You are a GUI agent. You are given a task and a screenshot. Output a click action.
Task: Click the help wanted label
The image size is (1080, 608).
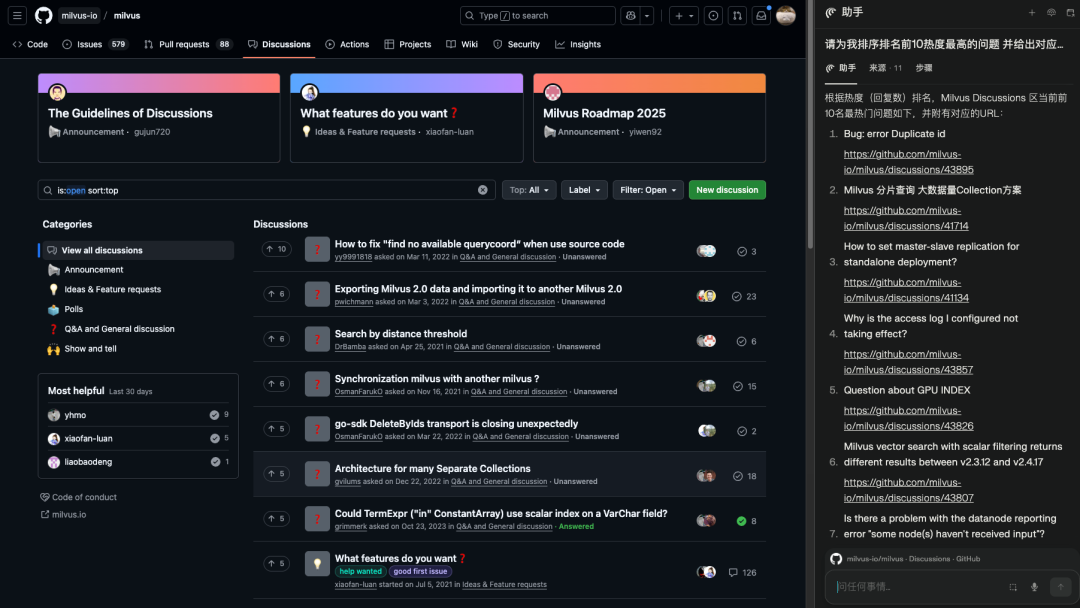(360, 572)
